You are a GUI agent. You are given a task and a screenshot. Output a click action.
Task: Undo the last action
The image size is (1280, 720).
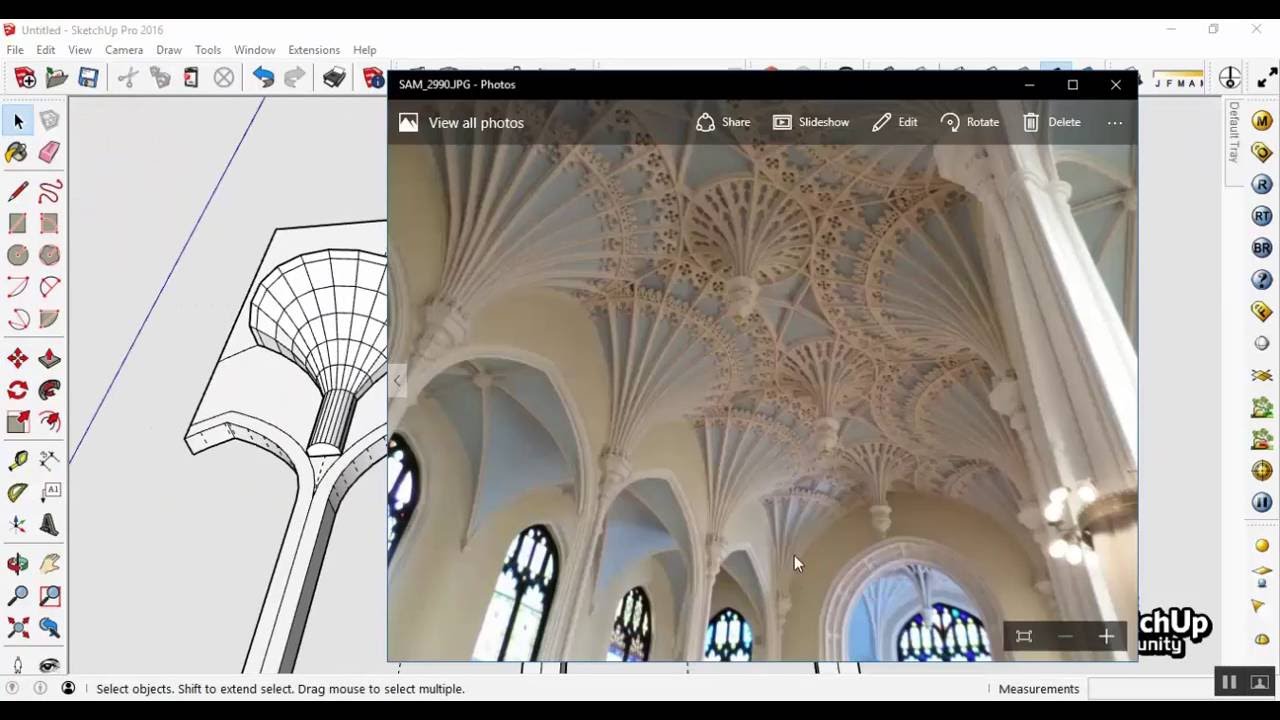tap(263, 78)
